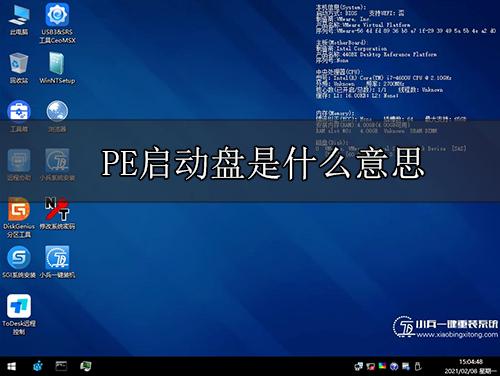
Task: Launch the USB3&SRS CeoMSX tool icon
Action: (x=57, y=23)
